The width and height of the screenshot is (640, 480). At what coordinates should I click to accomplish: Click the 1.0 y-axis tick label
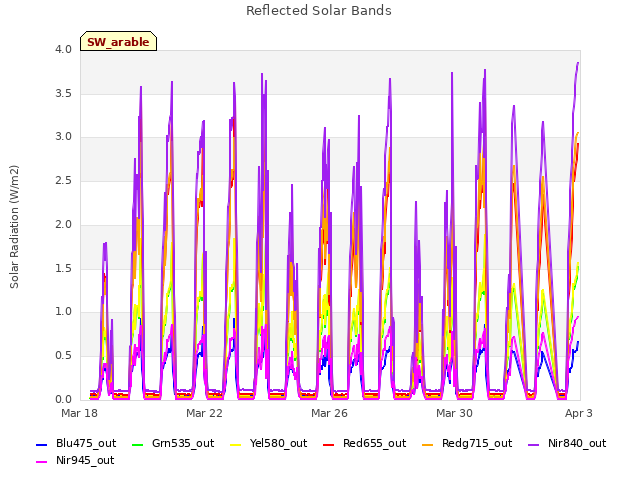(x=64, y=312)
